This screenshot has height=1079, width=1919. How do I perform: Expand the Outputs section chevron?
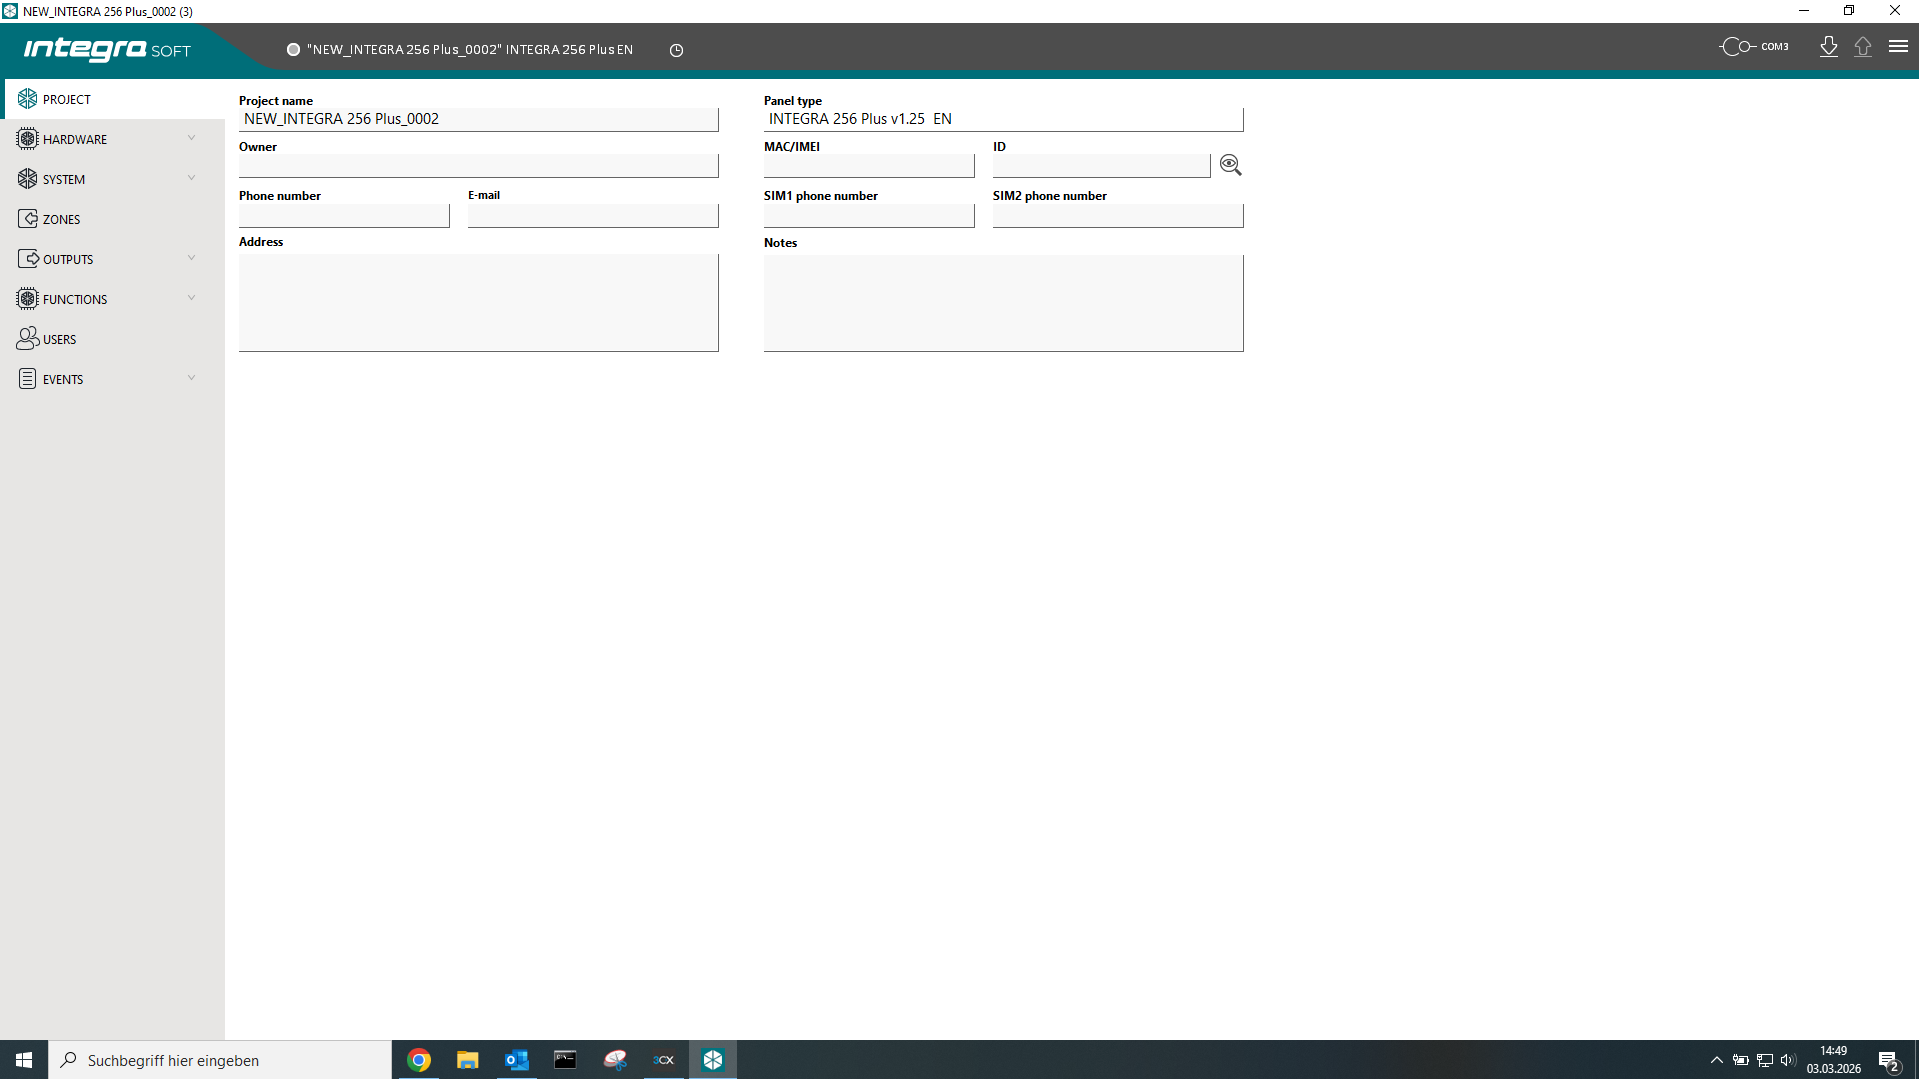point(191,258)
